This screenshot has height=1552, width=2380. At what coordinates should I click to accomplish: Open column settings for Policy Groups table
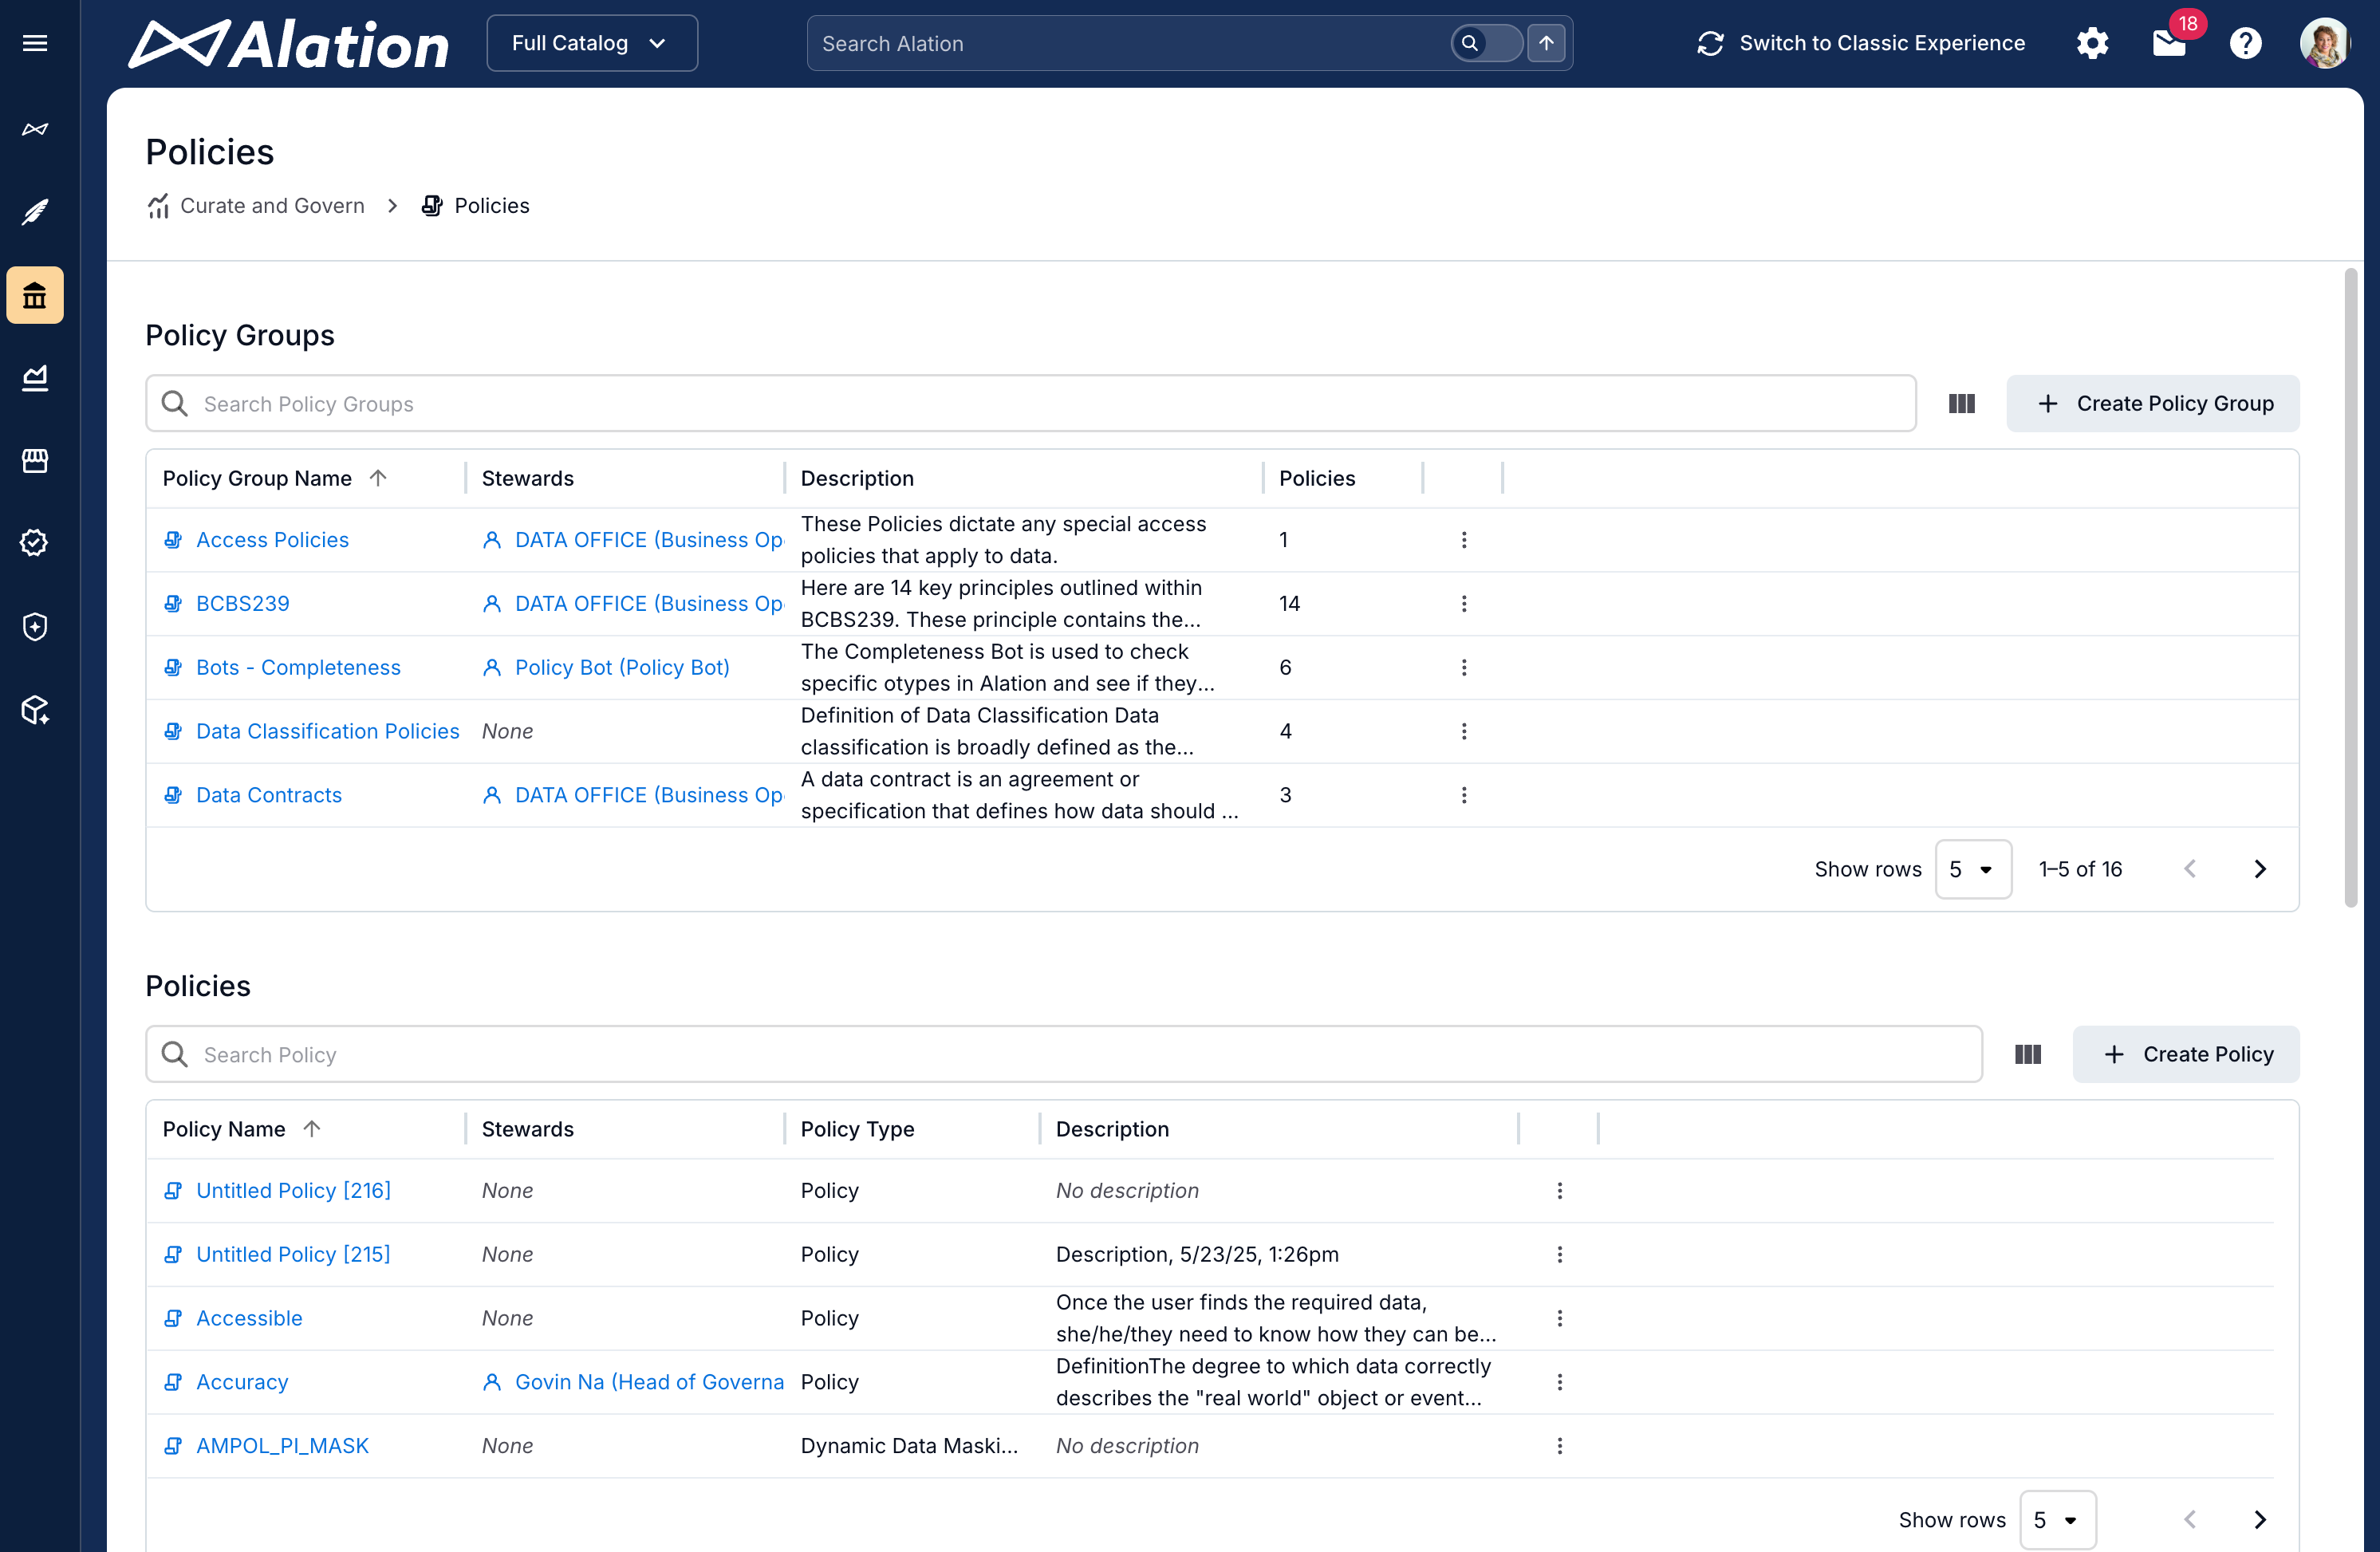(x=1961, y=404)
